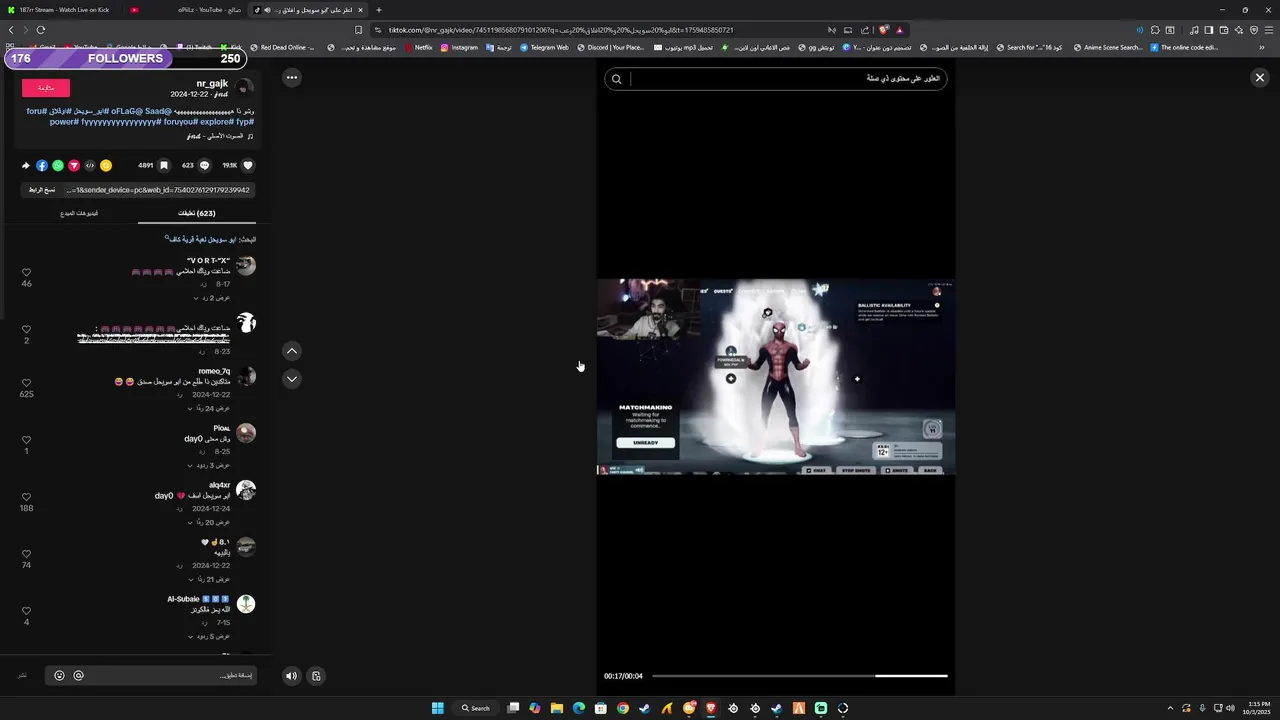Open Google Chrome from the taskbar
This screenshot has width=1280, height=720.
click(x=623, y=708)
